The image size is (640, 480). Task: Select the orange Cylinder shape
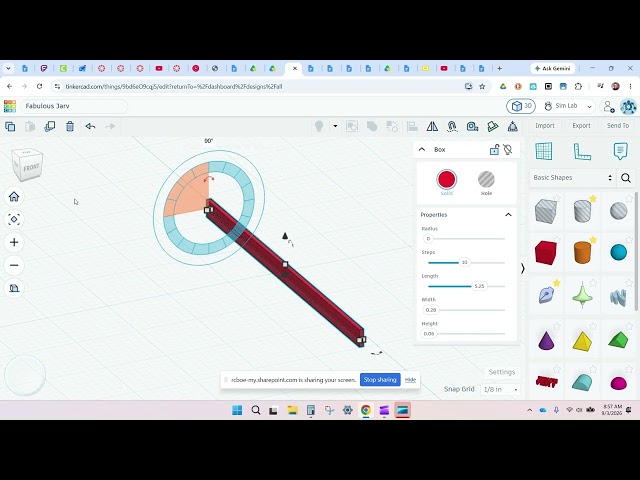coord(582,253)
